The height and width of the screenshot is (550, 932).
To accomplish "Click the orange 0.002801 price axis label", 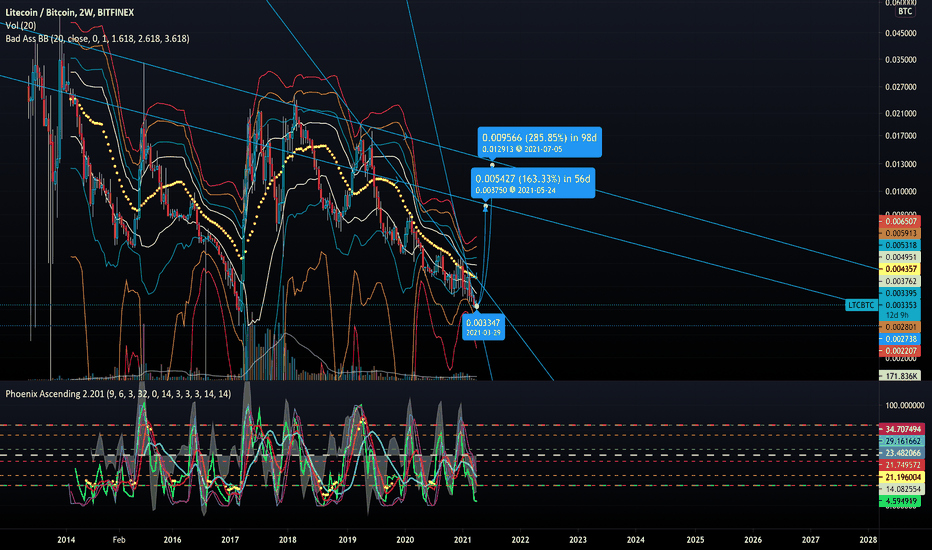I will coord(900,327).
